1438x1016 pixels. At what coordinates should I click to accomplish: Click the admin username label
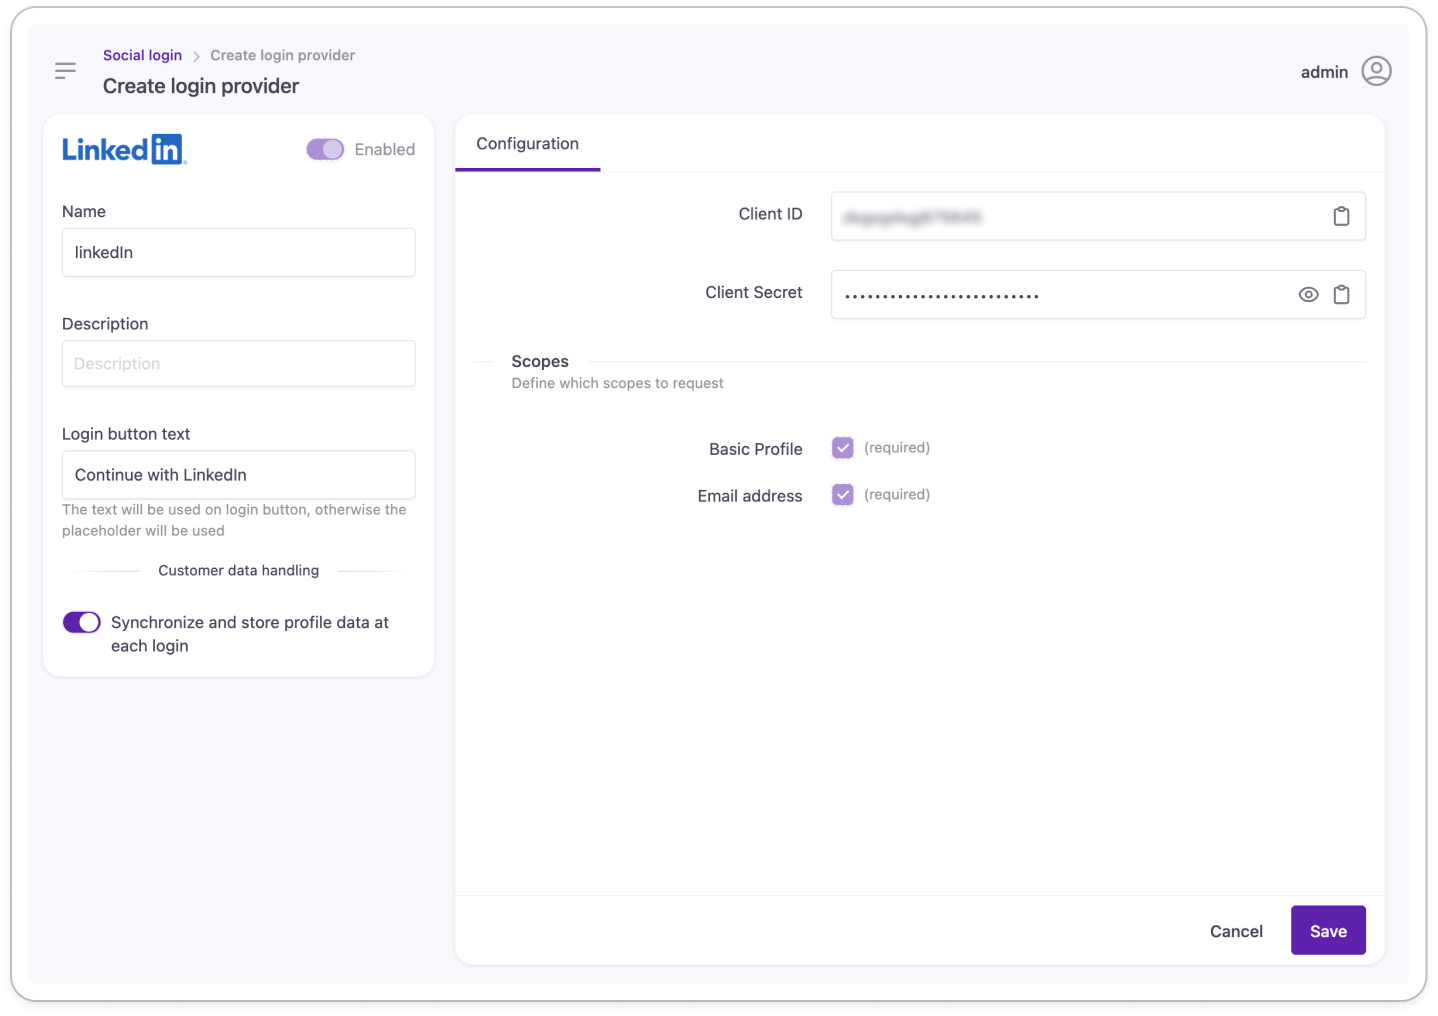[1324, 72]
